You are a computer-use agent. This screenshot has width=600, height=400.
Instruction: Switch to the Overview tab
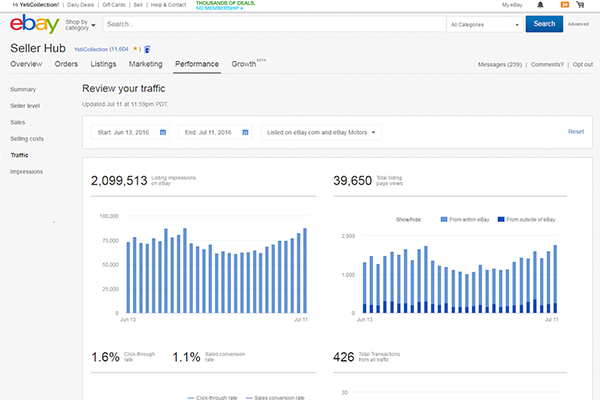26,64
